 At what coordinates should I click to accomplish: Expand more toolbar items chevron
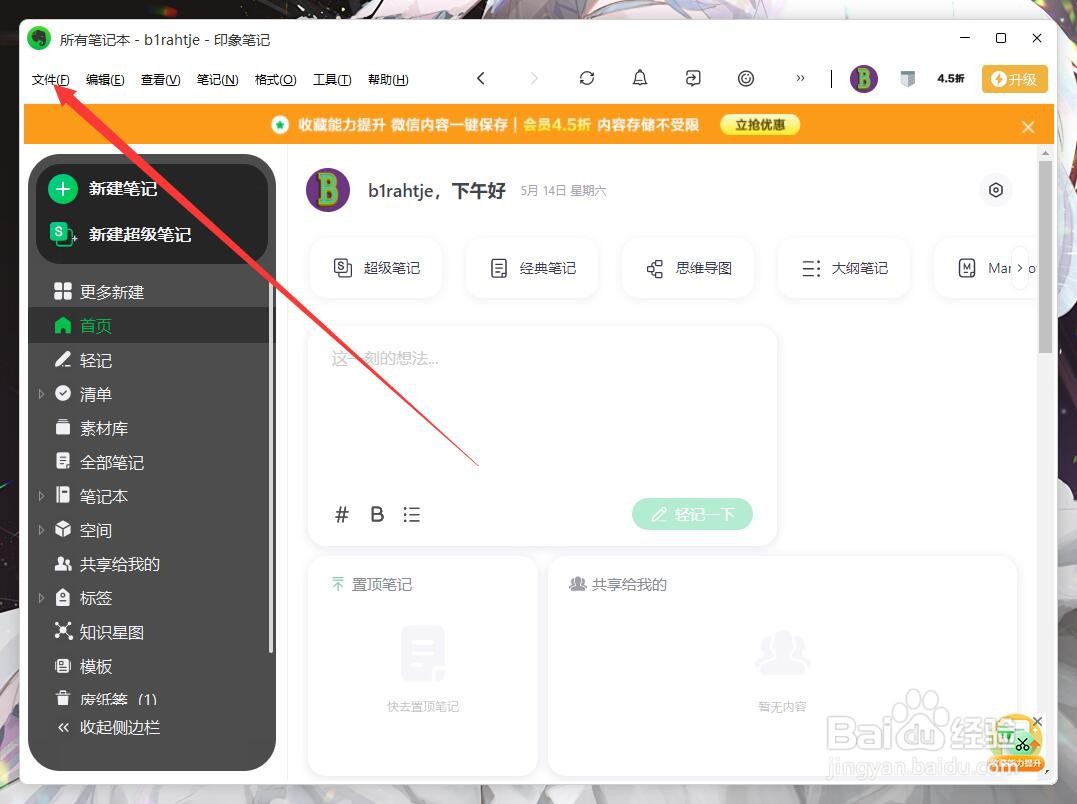pos(800,78)
